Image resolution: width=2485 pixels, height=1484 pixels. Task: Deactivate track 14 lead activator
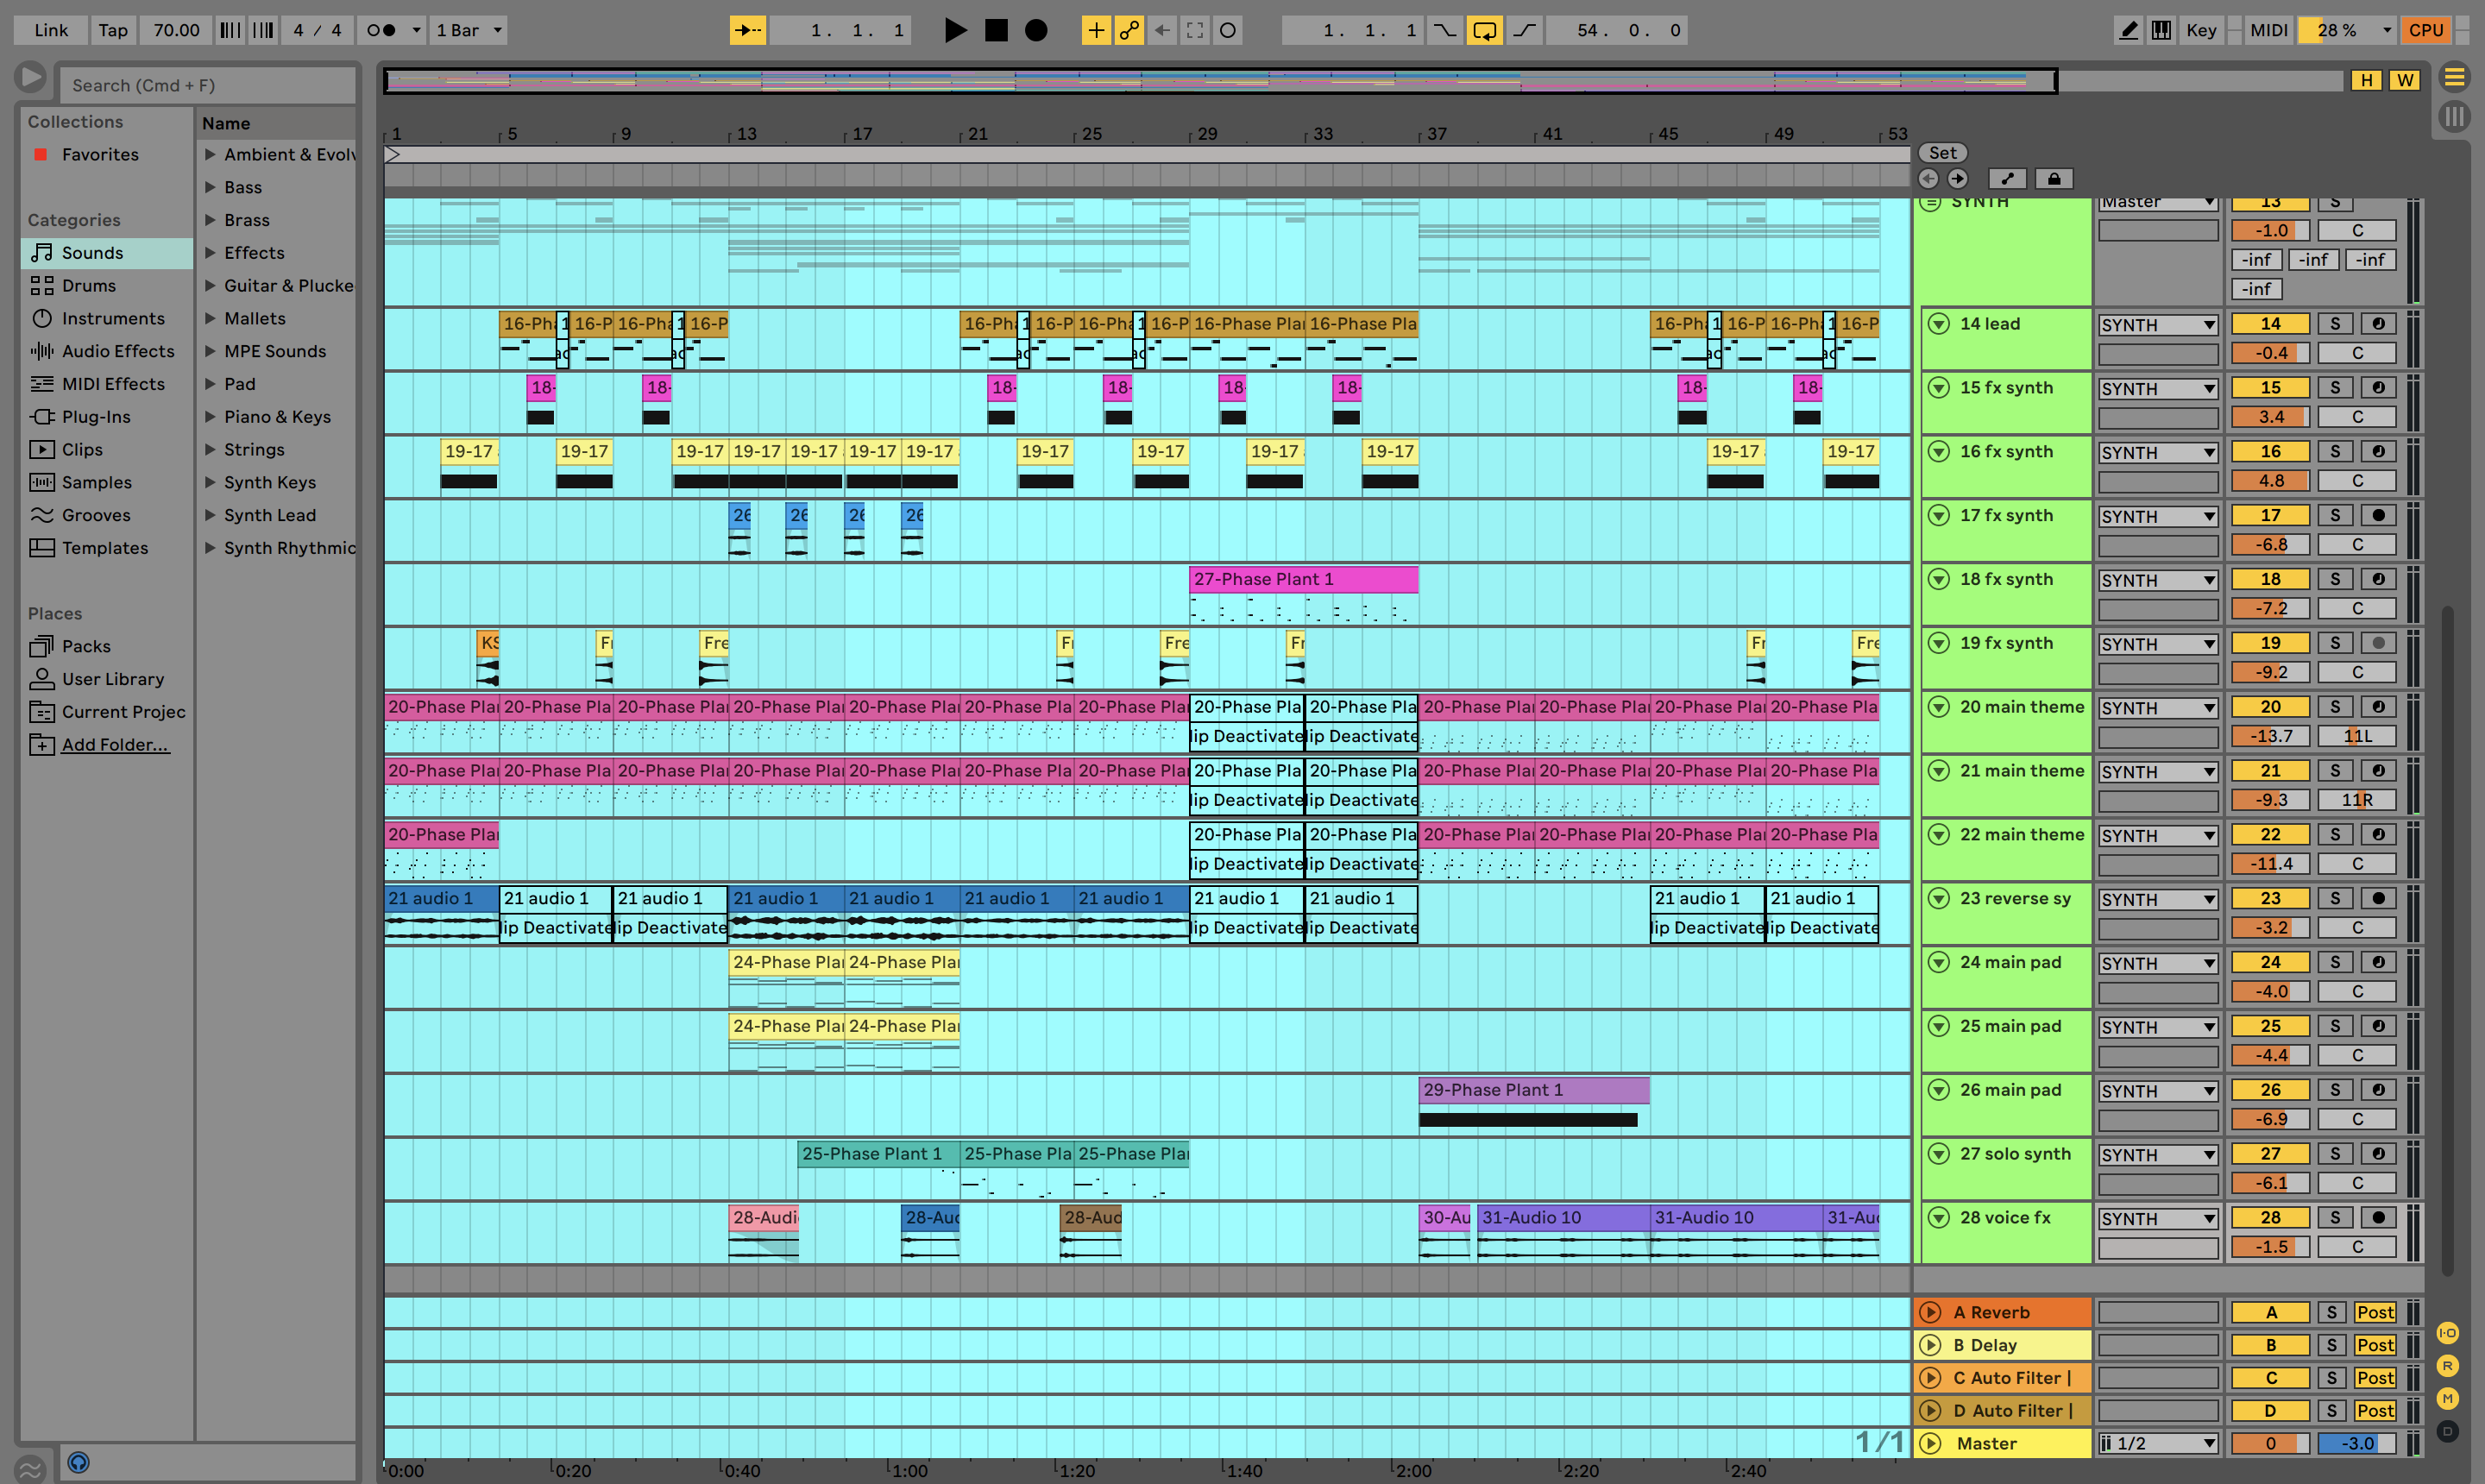coord(2271,324)
